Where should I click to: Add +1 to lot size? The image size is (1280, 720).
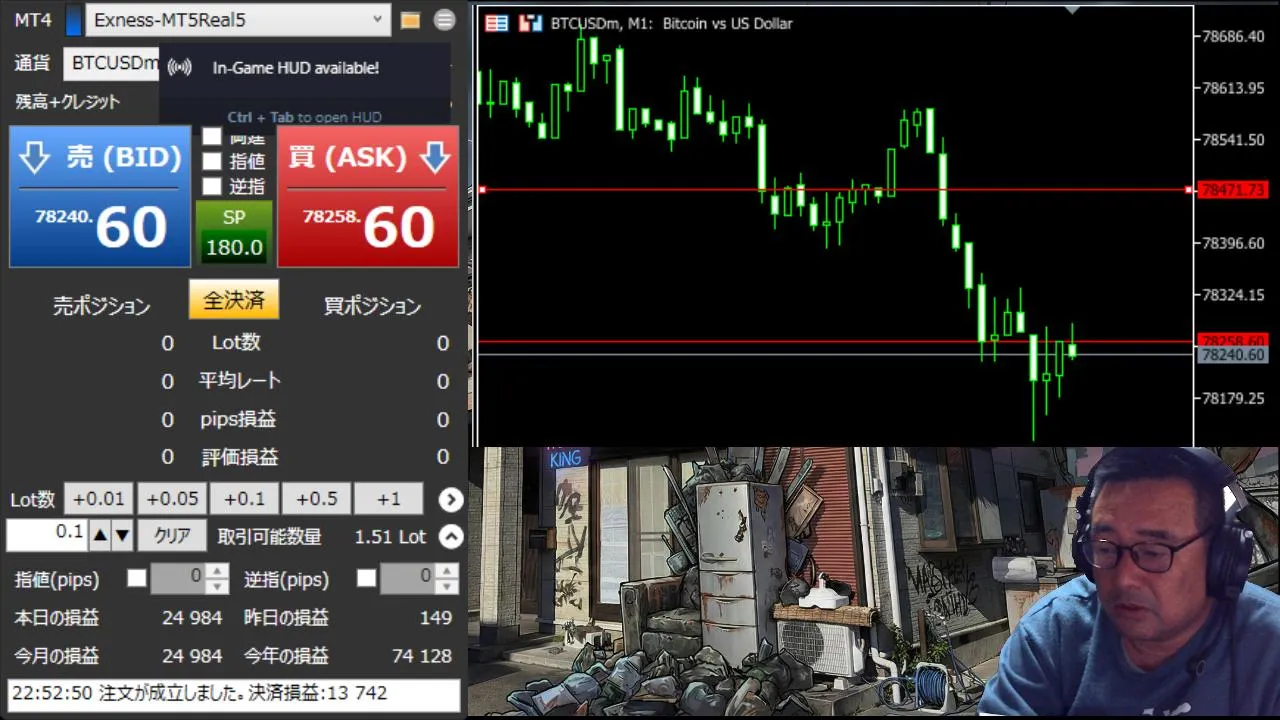point(389,499)
